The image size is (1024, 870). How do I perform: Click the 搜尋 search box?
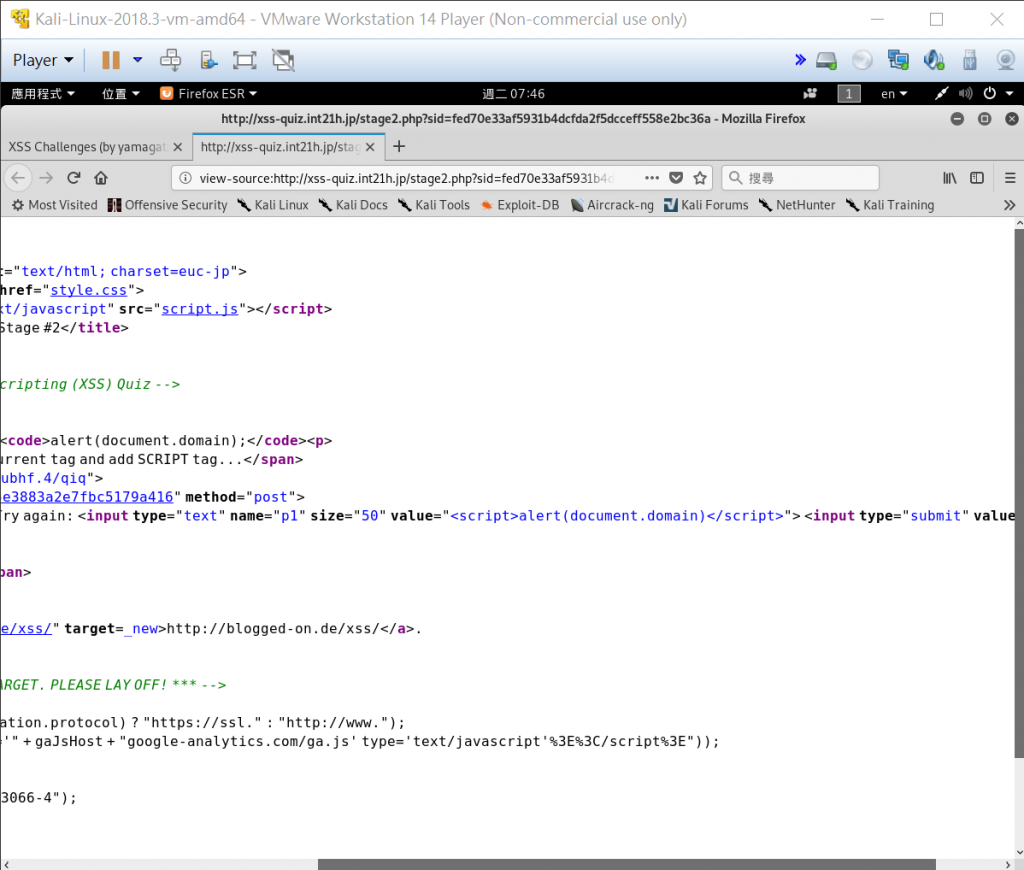coord(800,178)
